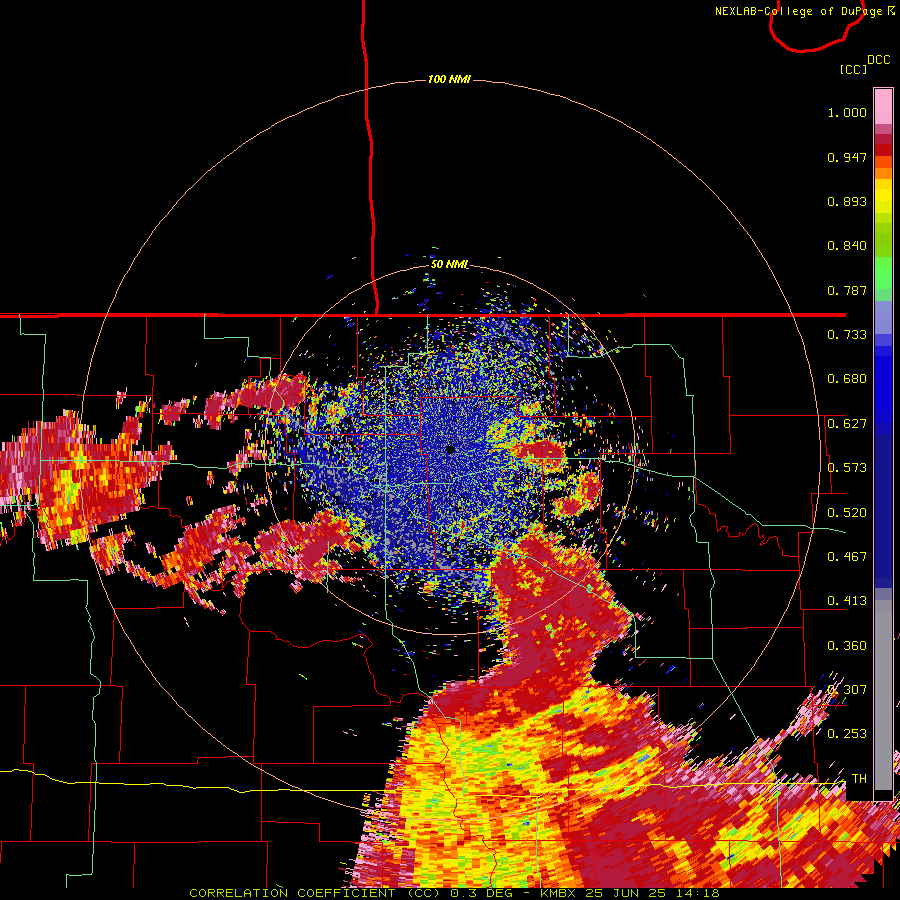Click the 0.253 legend value
This screenshot has width=900, height=900.
(x=847, y=734)
